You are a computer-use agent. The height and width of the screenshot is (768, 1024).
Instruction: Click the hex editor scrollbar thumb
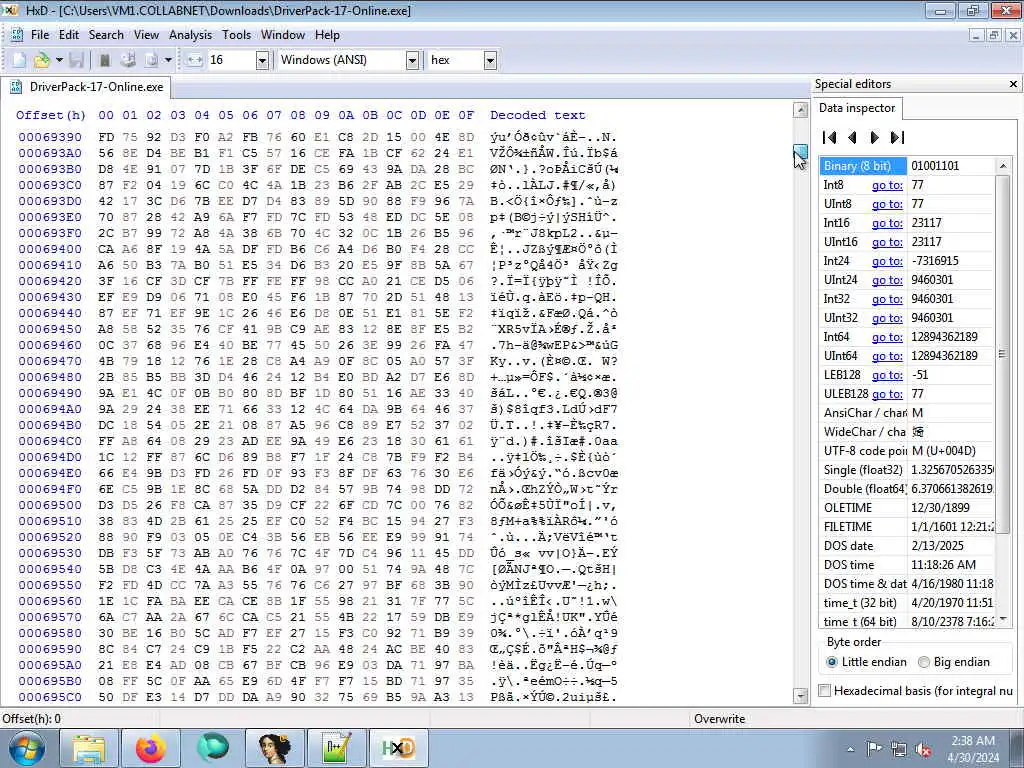[x=800, y=152]
